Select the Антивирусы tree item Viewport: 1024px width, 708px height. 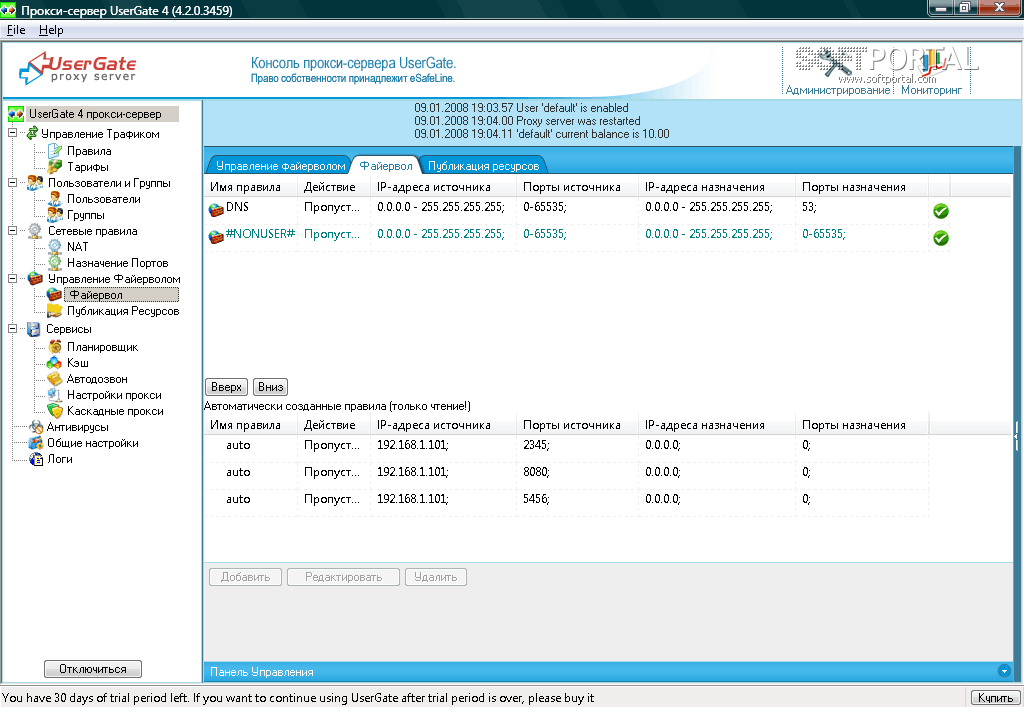tap(78, 426)
